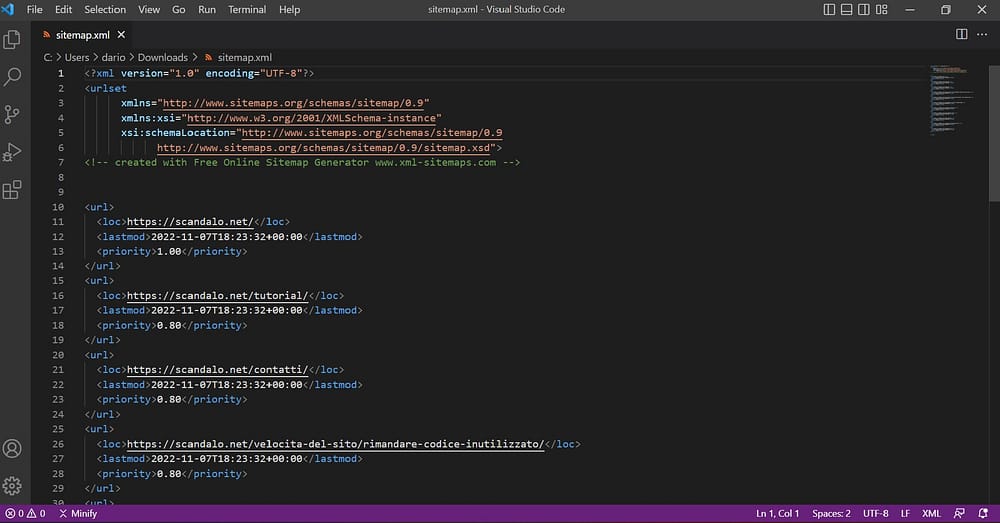Open the feedback icon in status bar
The height and width of the screenshot is (523, 1000).
coord(959,513)
